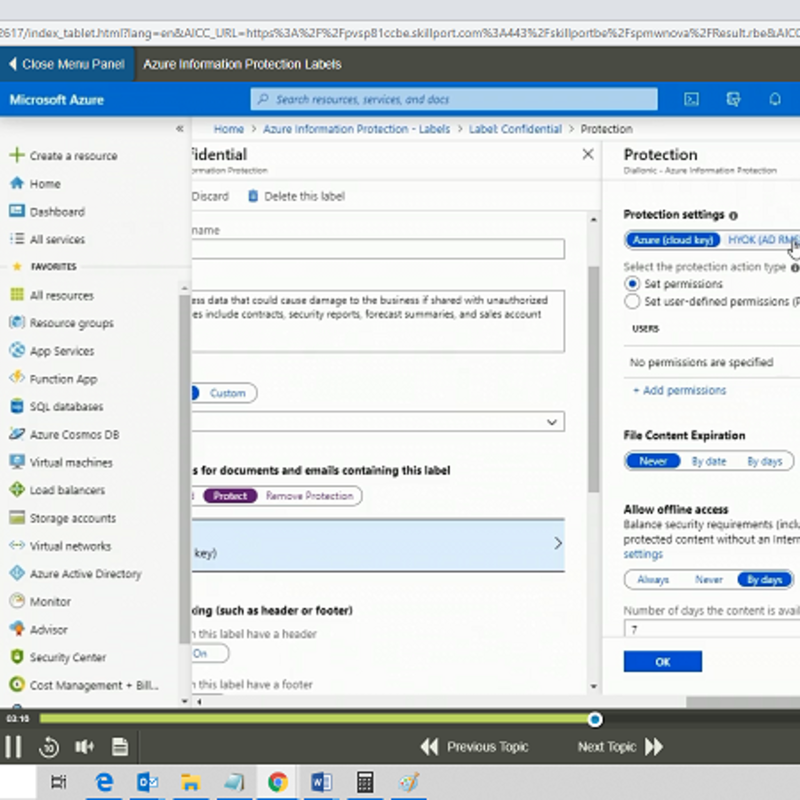The width and height of the screenshot is (800, 800).
Task: Open App Services
Action: pos(52,351)
